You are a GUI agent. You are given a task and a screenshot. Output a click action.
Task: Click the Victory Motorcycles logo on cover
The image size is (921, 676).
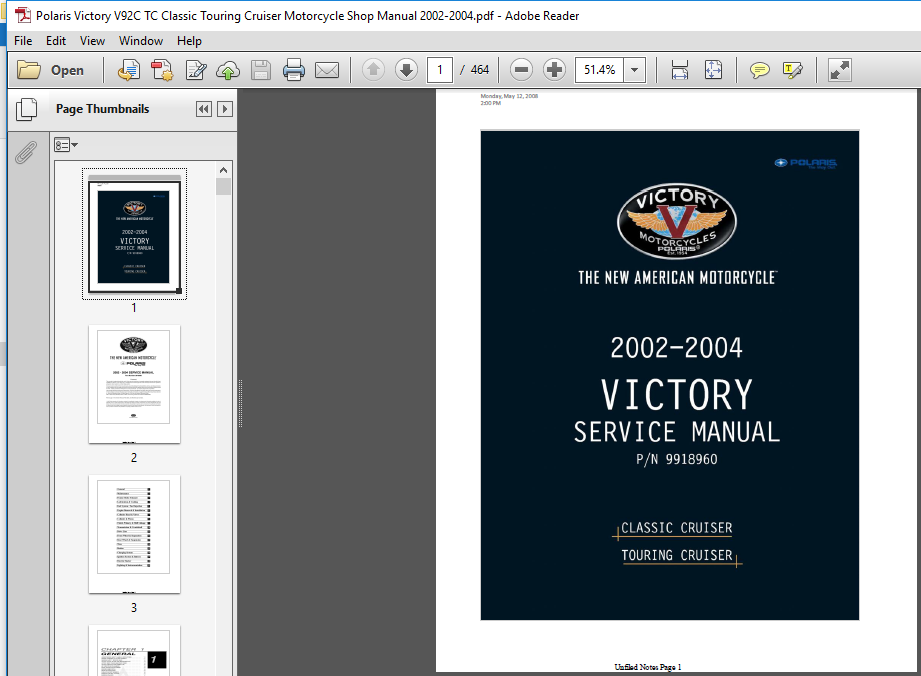point(677,221)
